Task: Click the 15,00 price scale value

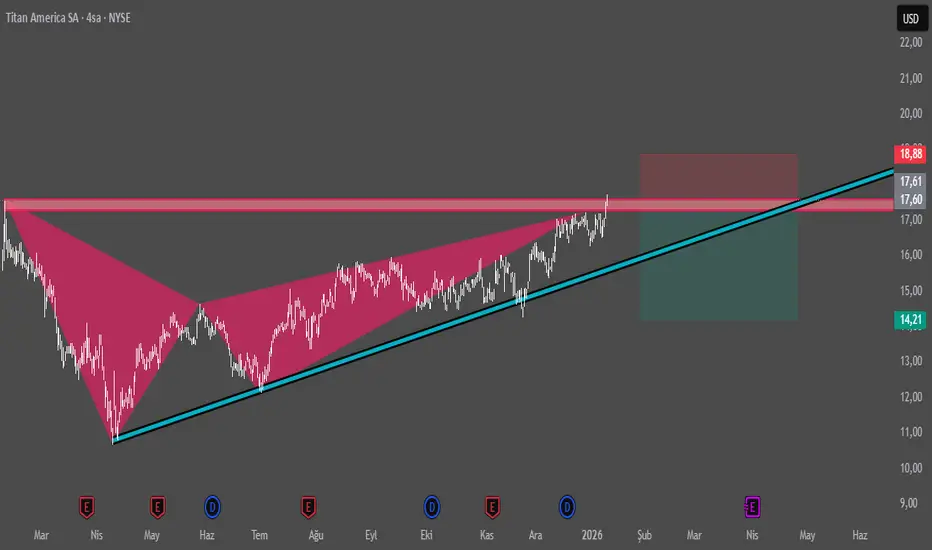Action: point(911,290)
